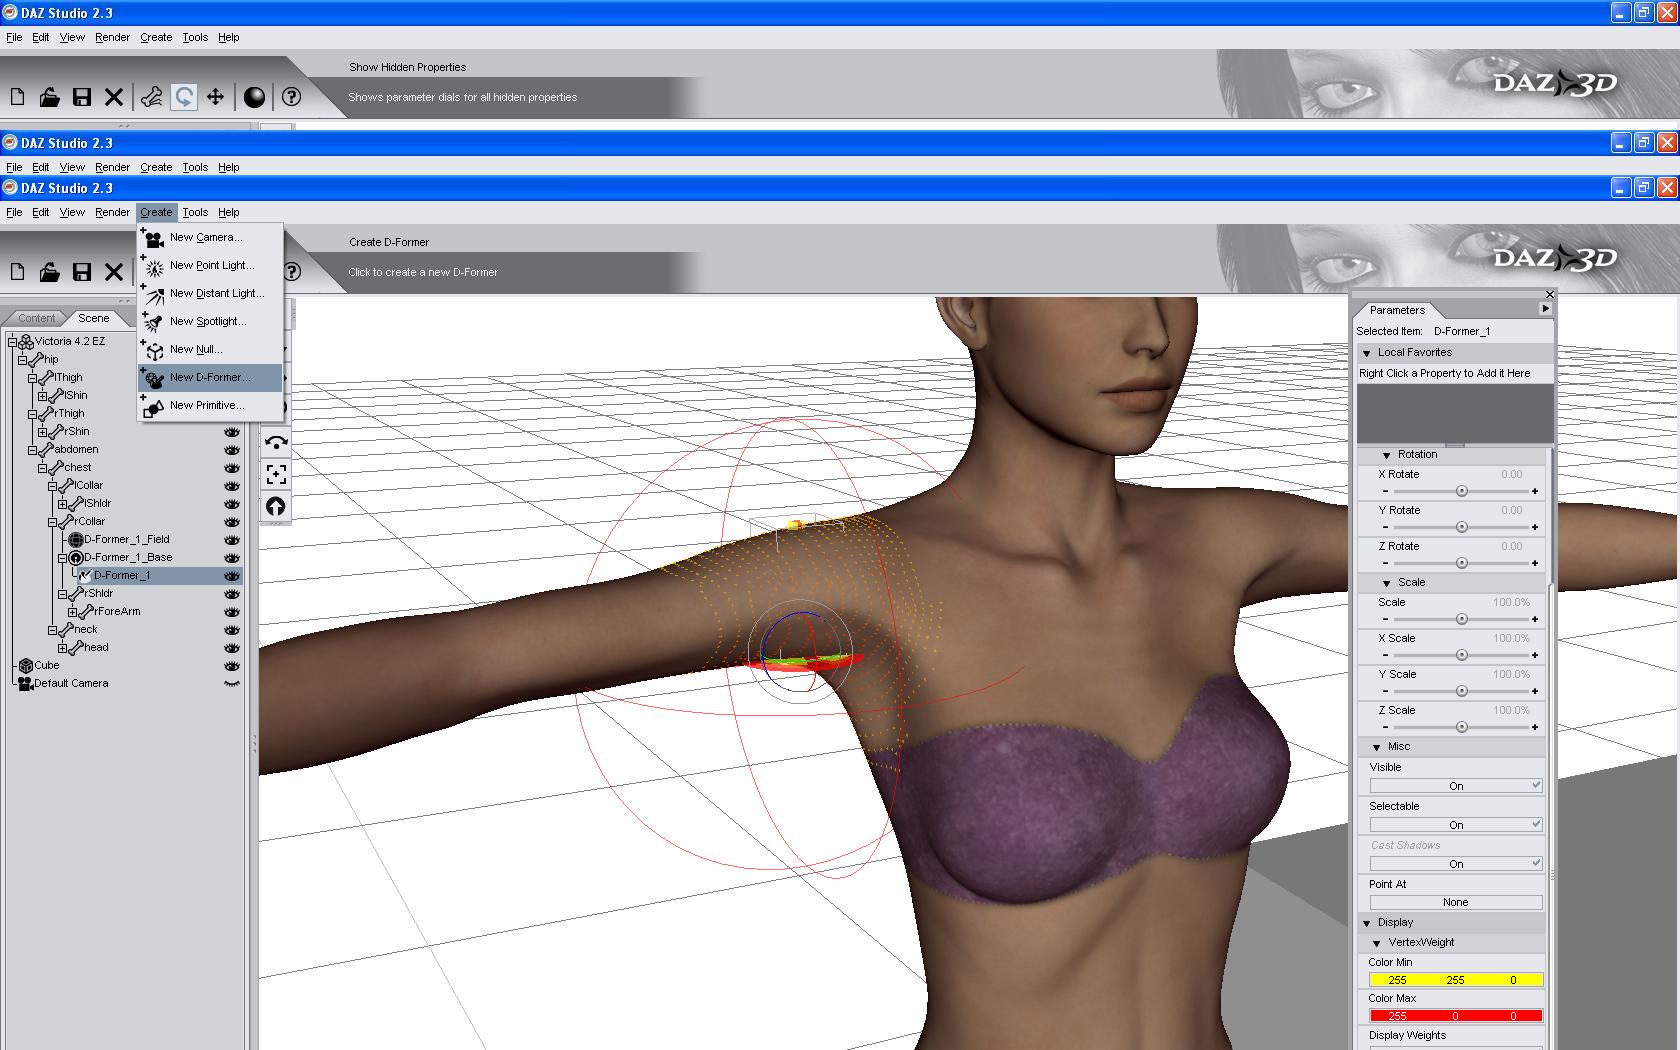The width and height of the screenshot is (1680, 1050).
Task: Click New File icon in rearmost window toolbar
Action: [x=17, y=97]
